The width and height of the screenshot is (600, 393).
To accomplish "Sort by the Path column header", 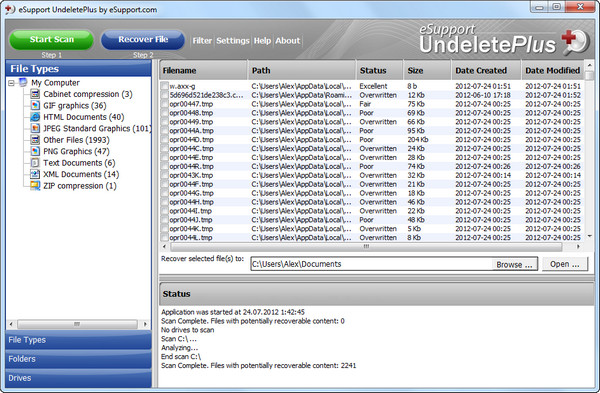I will 302,70.
